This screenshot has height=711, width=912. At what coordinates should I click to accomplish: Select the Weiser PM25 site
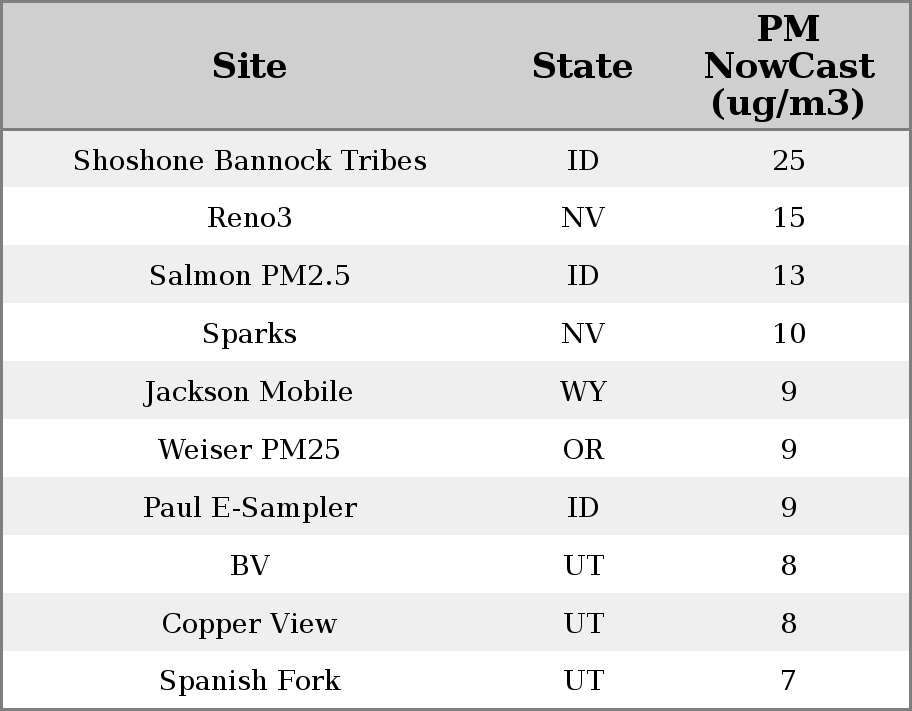(250, 450)
